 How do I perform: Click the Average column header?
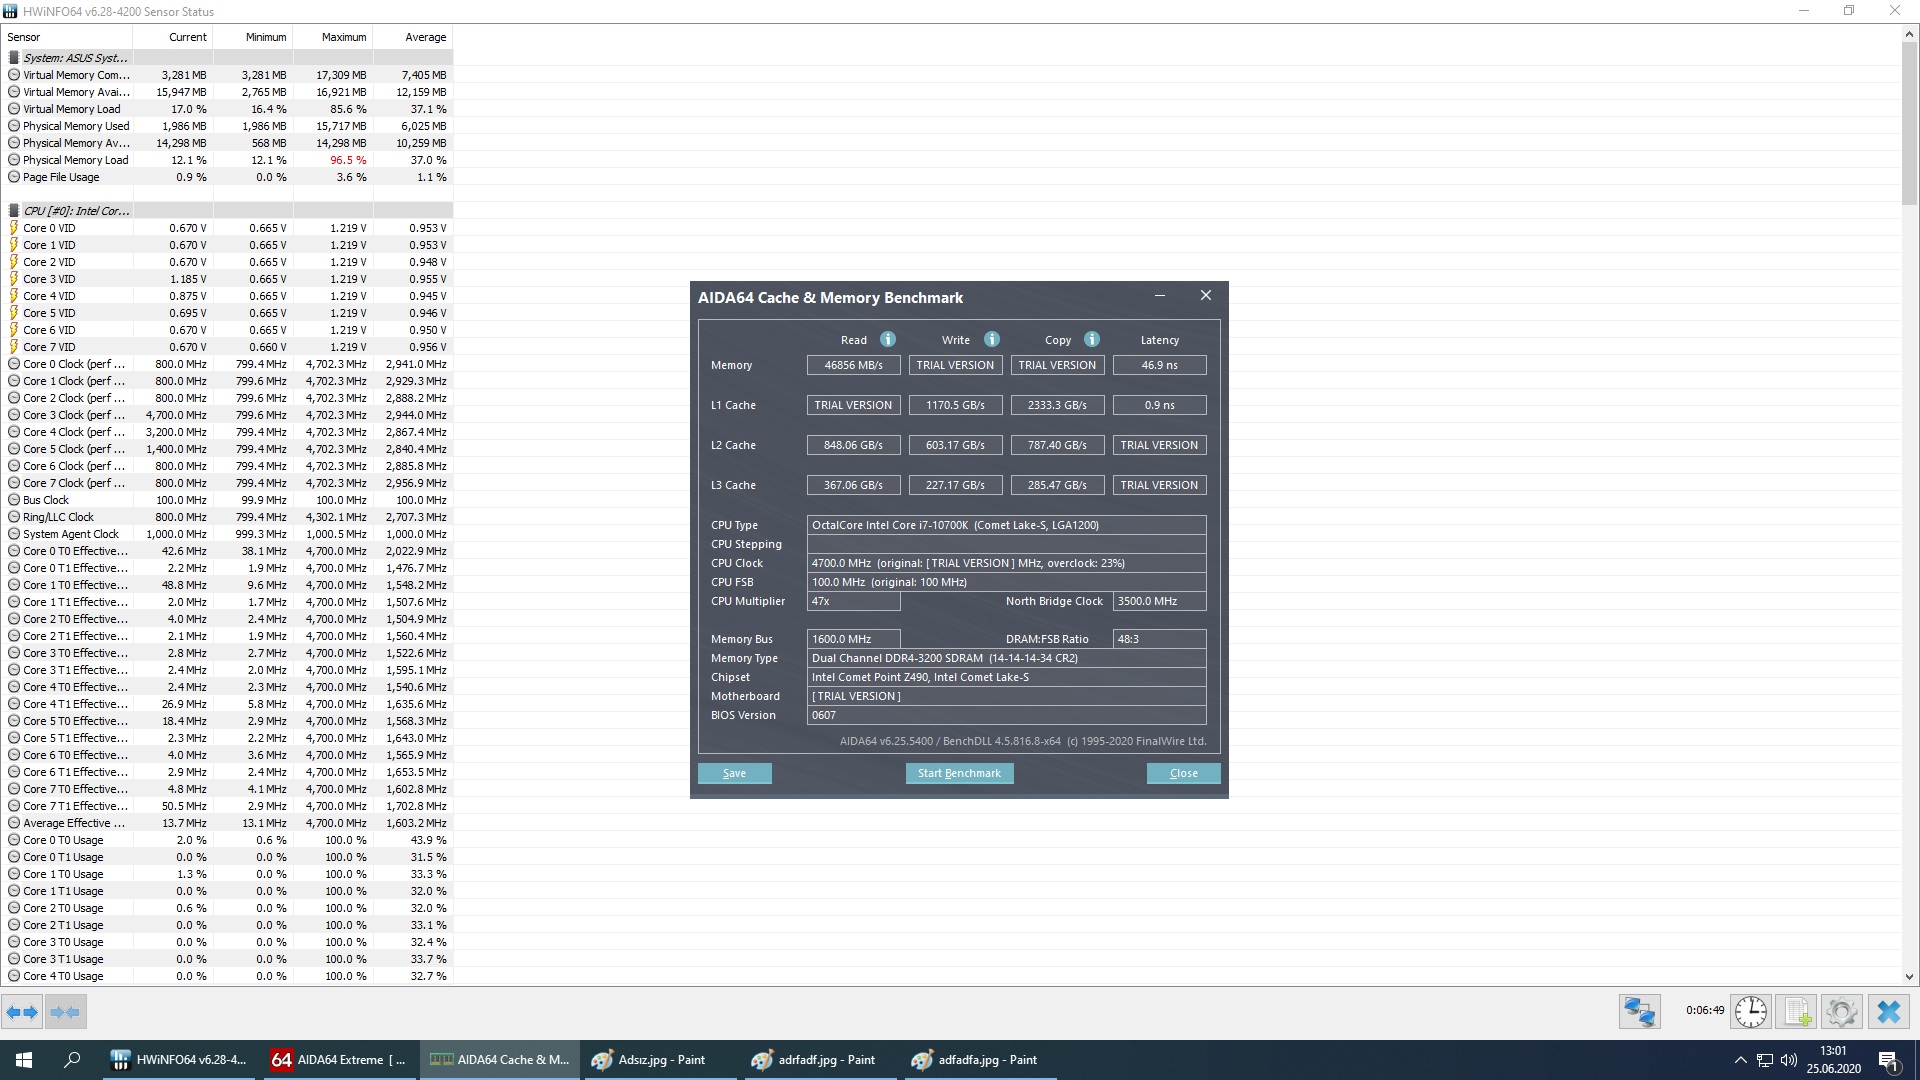pyautogui.click(x=412, y=37)
